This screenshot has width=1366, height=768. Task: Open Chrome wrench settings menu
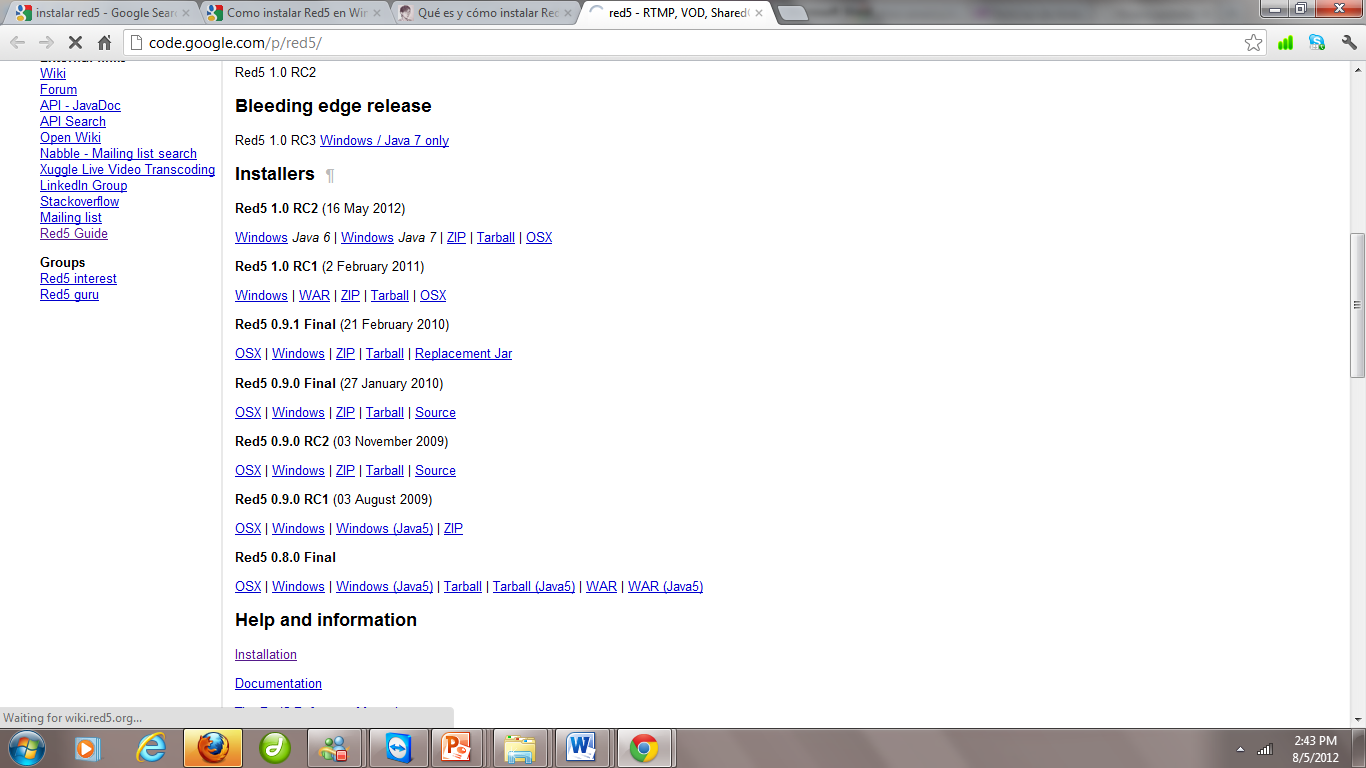(1349, 43)
